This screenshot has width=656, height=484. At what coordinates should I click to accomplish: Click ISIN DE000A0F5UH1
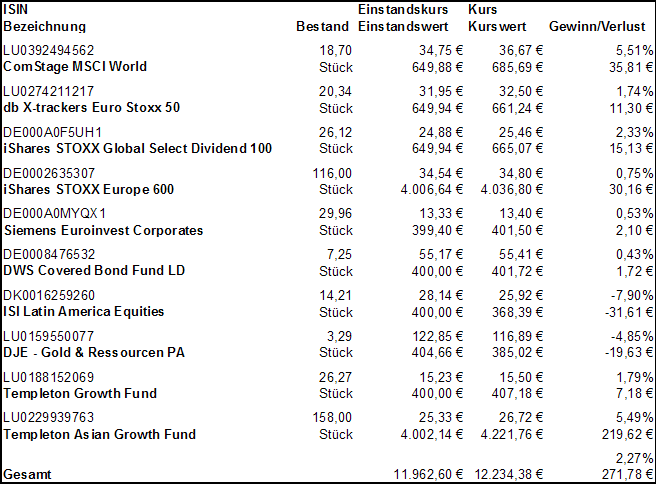pos(52,132)
